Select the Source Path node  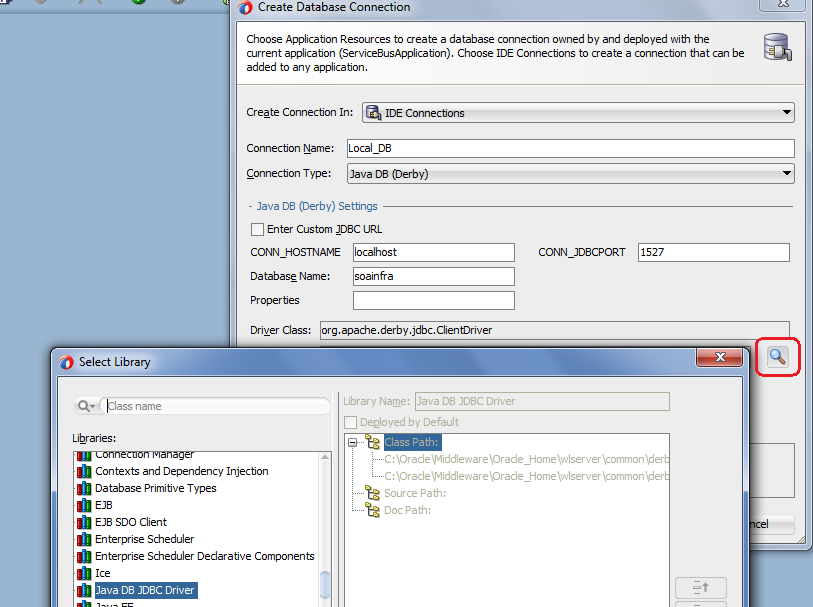point(415,493)
